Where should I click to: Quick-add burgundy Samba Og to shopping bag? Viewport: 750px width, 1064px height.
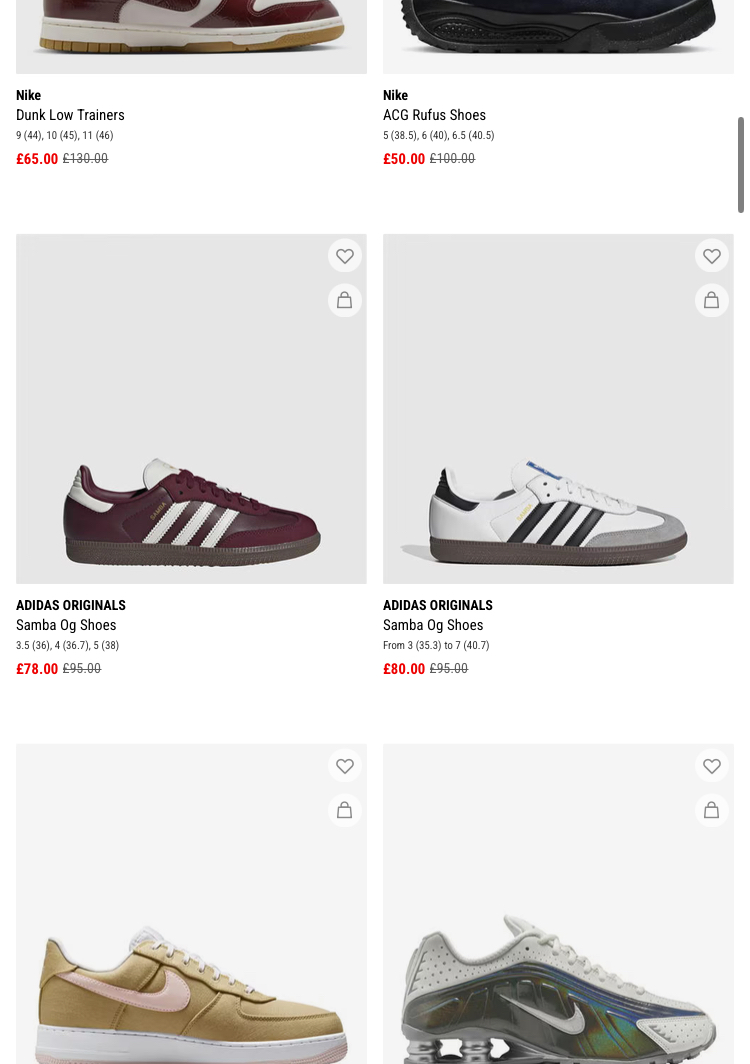pos(345,300)
